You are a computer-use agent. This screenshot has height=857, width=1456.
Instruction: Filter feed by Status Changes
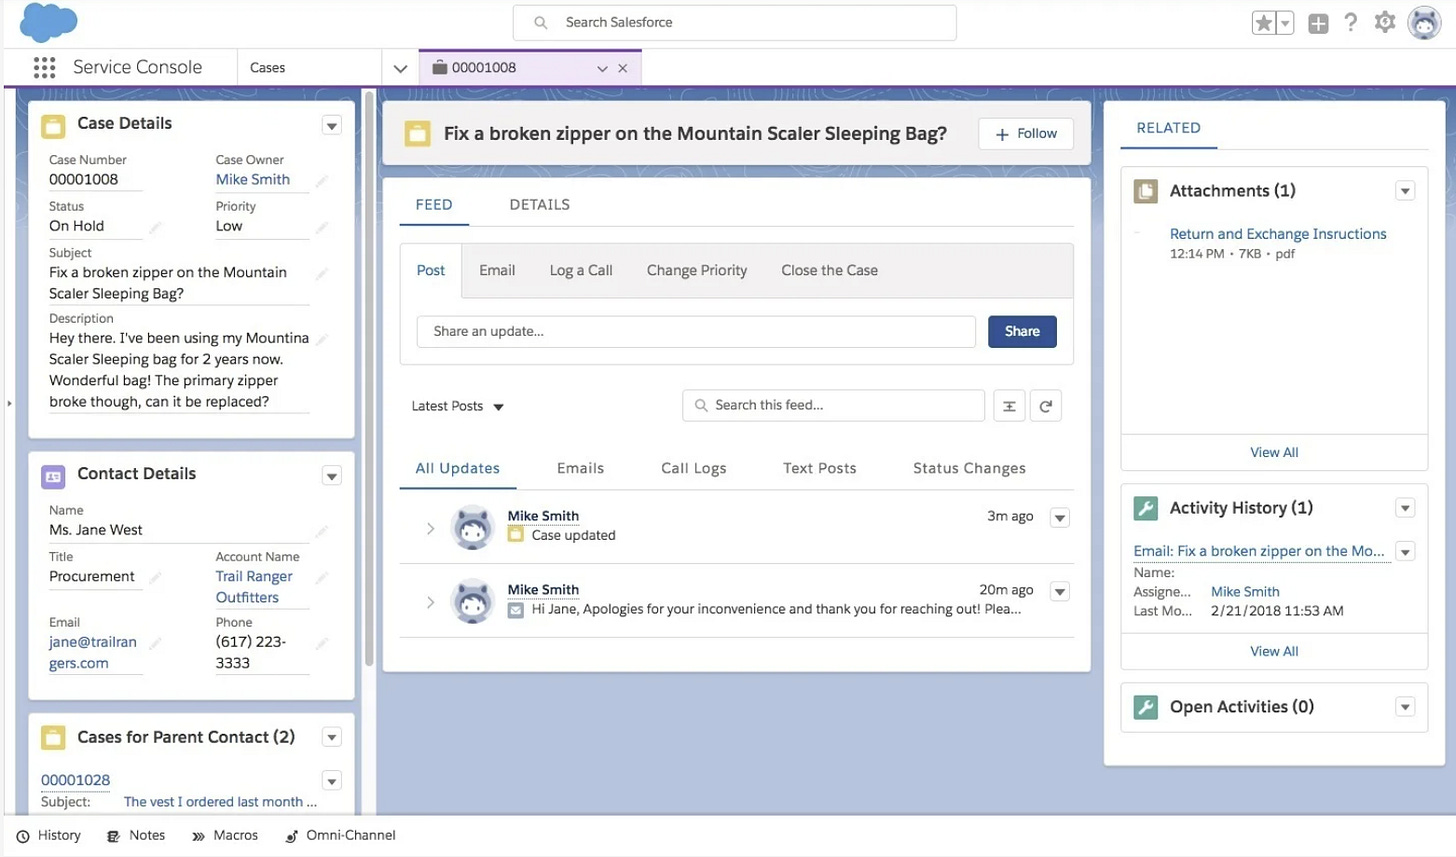969,468
